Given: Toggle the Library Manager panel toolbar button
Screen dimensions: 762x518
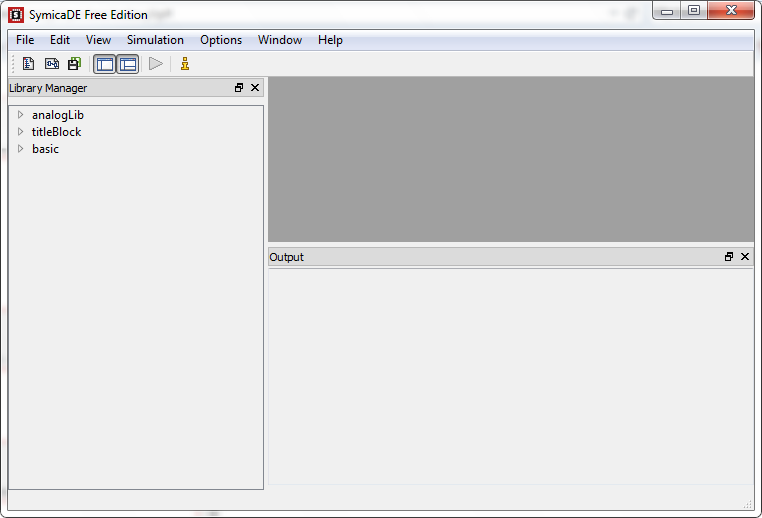Looking at the screenshot, I should tap(105, 64).
